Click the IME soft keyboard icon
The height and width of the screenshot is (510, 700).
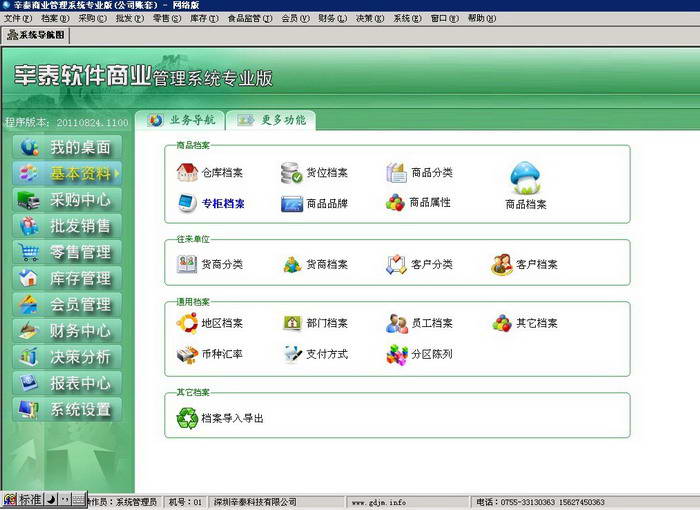point(79,499)
